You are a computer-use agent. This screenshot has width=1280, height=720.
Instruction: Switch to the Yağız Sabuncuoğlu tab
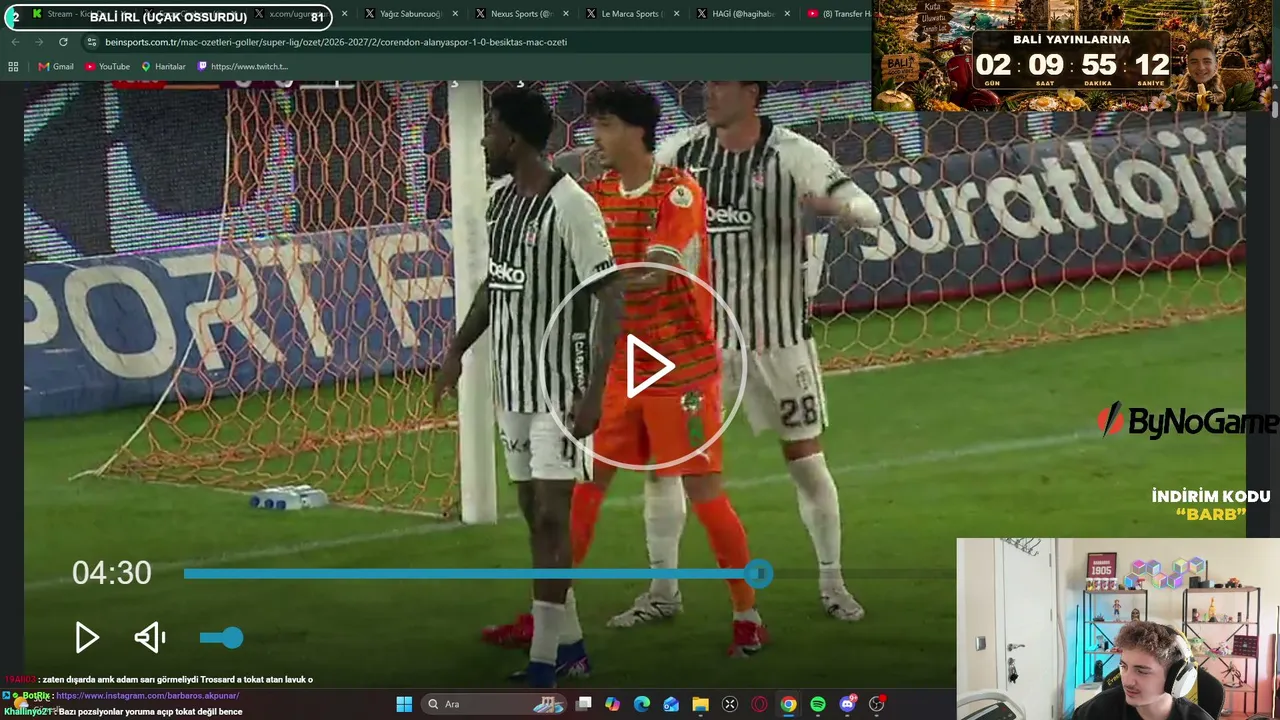pos(404,14)
